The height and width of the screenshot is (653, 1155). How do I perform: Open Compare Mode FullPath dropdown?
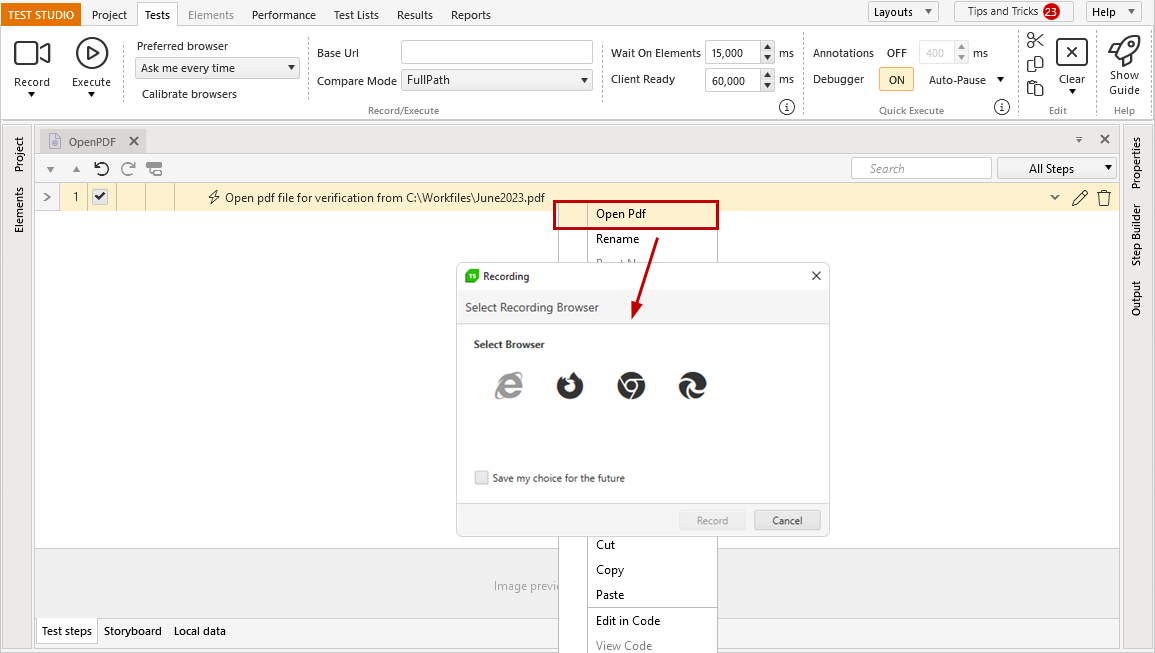pyautogui.click(x=497, y=80)
